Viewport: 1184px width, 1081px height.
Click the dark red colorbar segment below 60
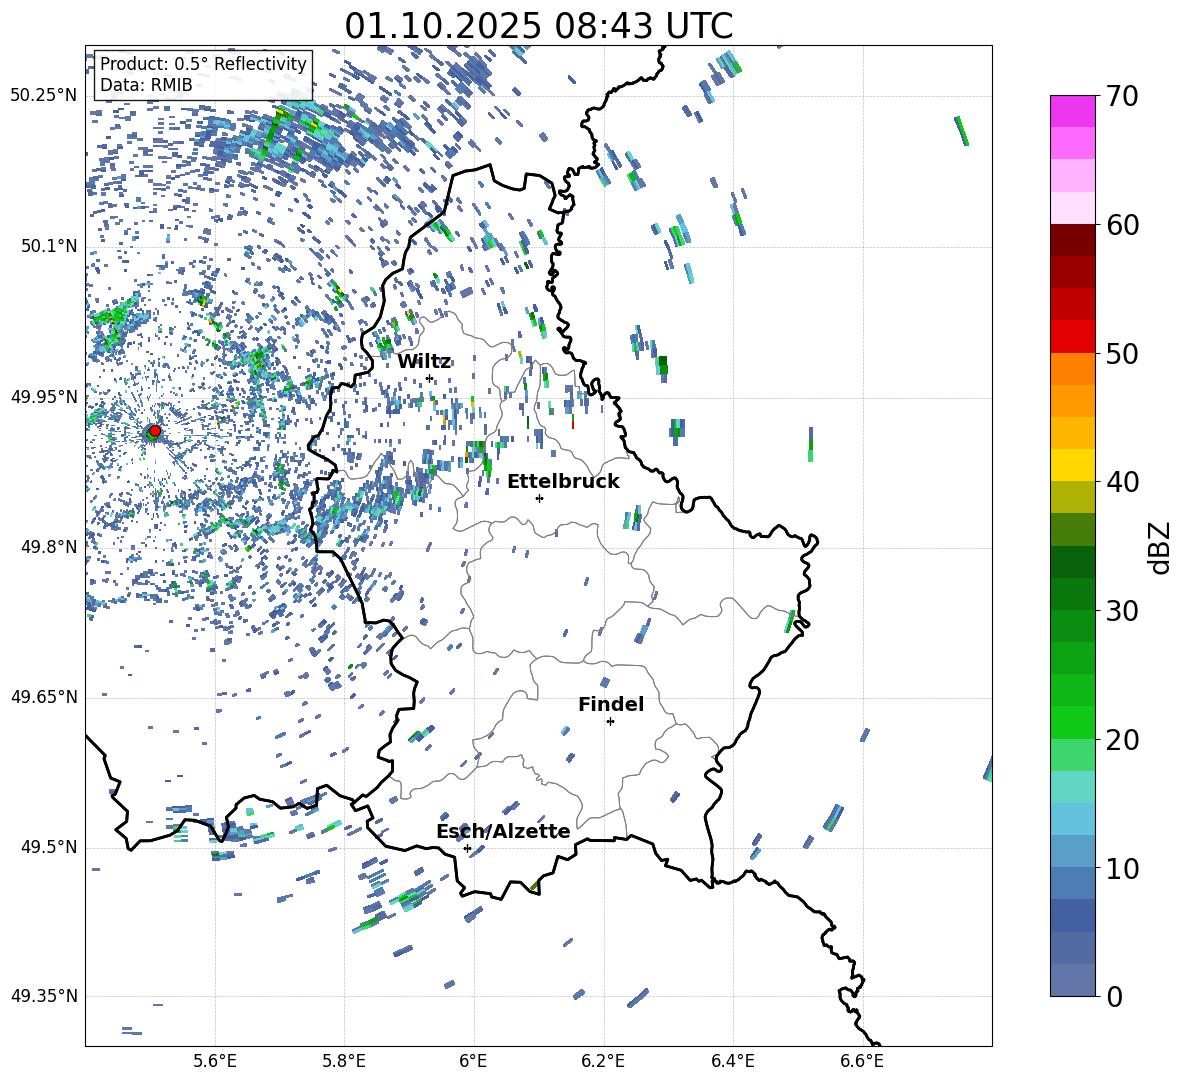(x=1072, y=240)
